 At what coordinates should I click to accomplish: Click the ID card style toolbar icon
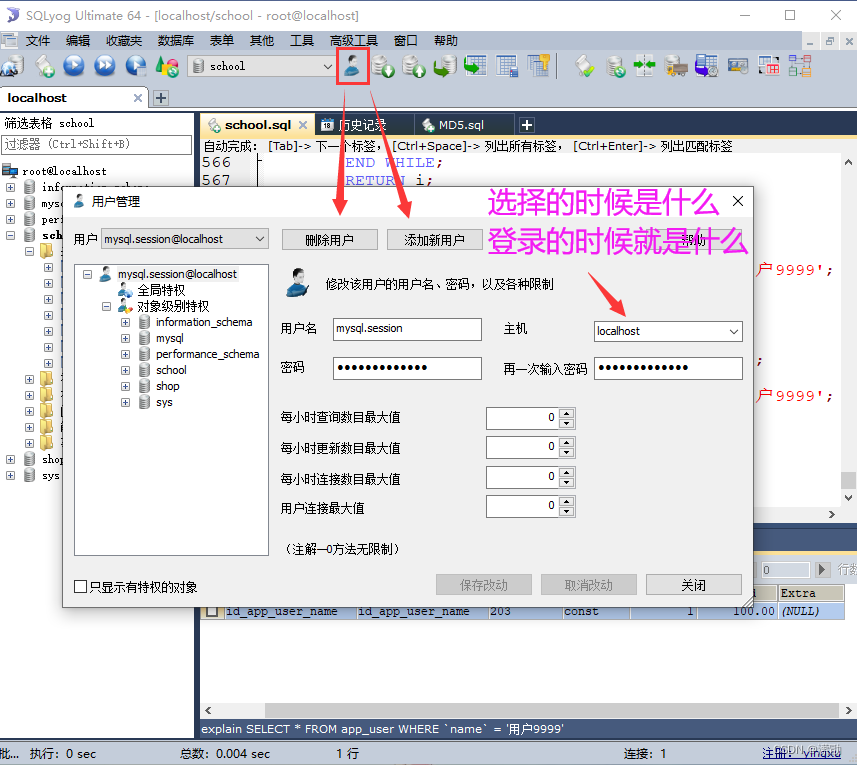(737, 66)
